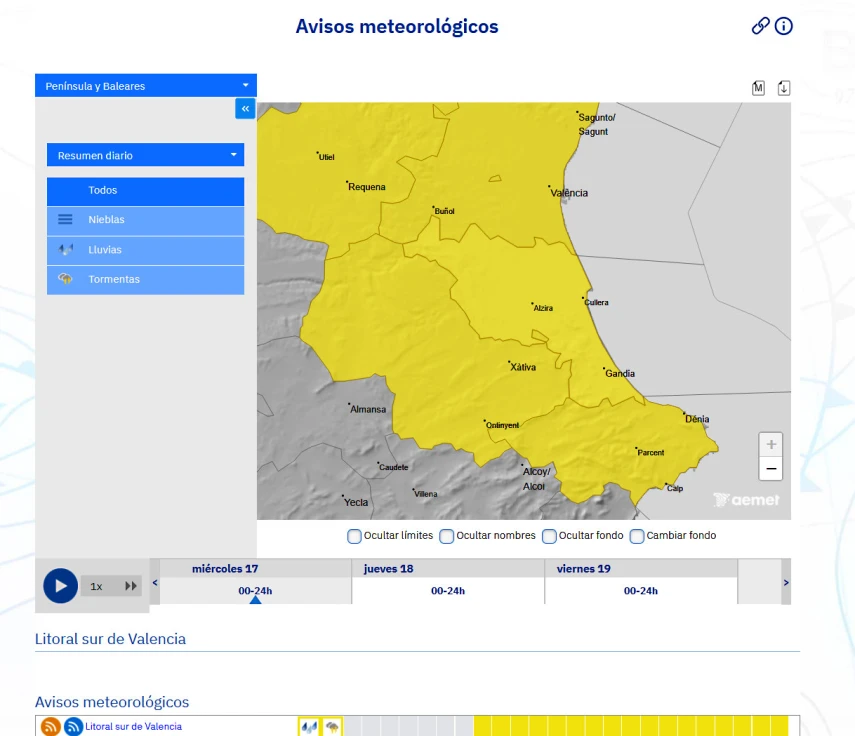Open the Península y Baleares dropdown
855x736 pixels.
pyautogui.click(x=145, y=85)
